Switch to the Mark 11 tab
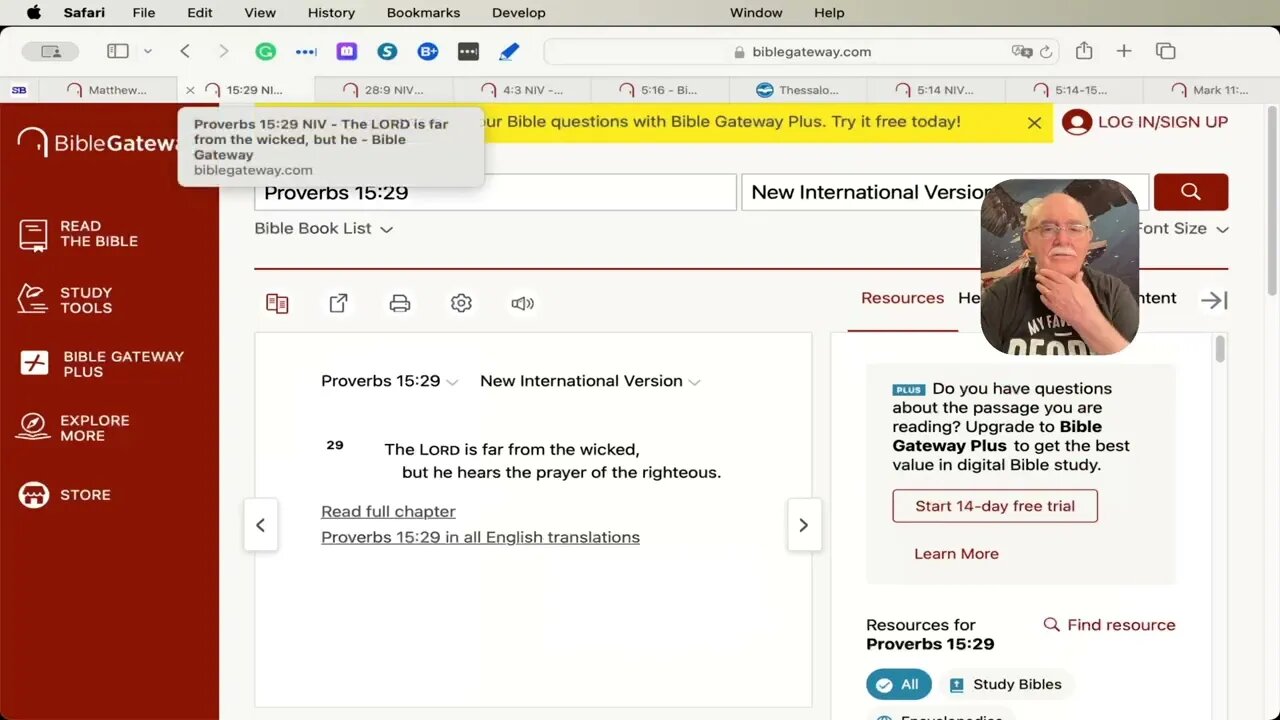 pyautogui.click(x=1210, y=90)
